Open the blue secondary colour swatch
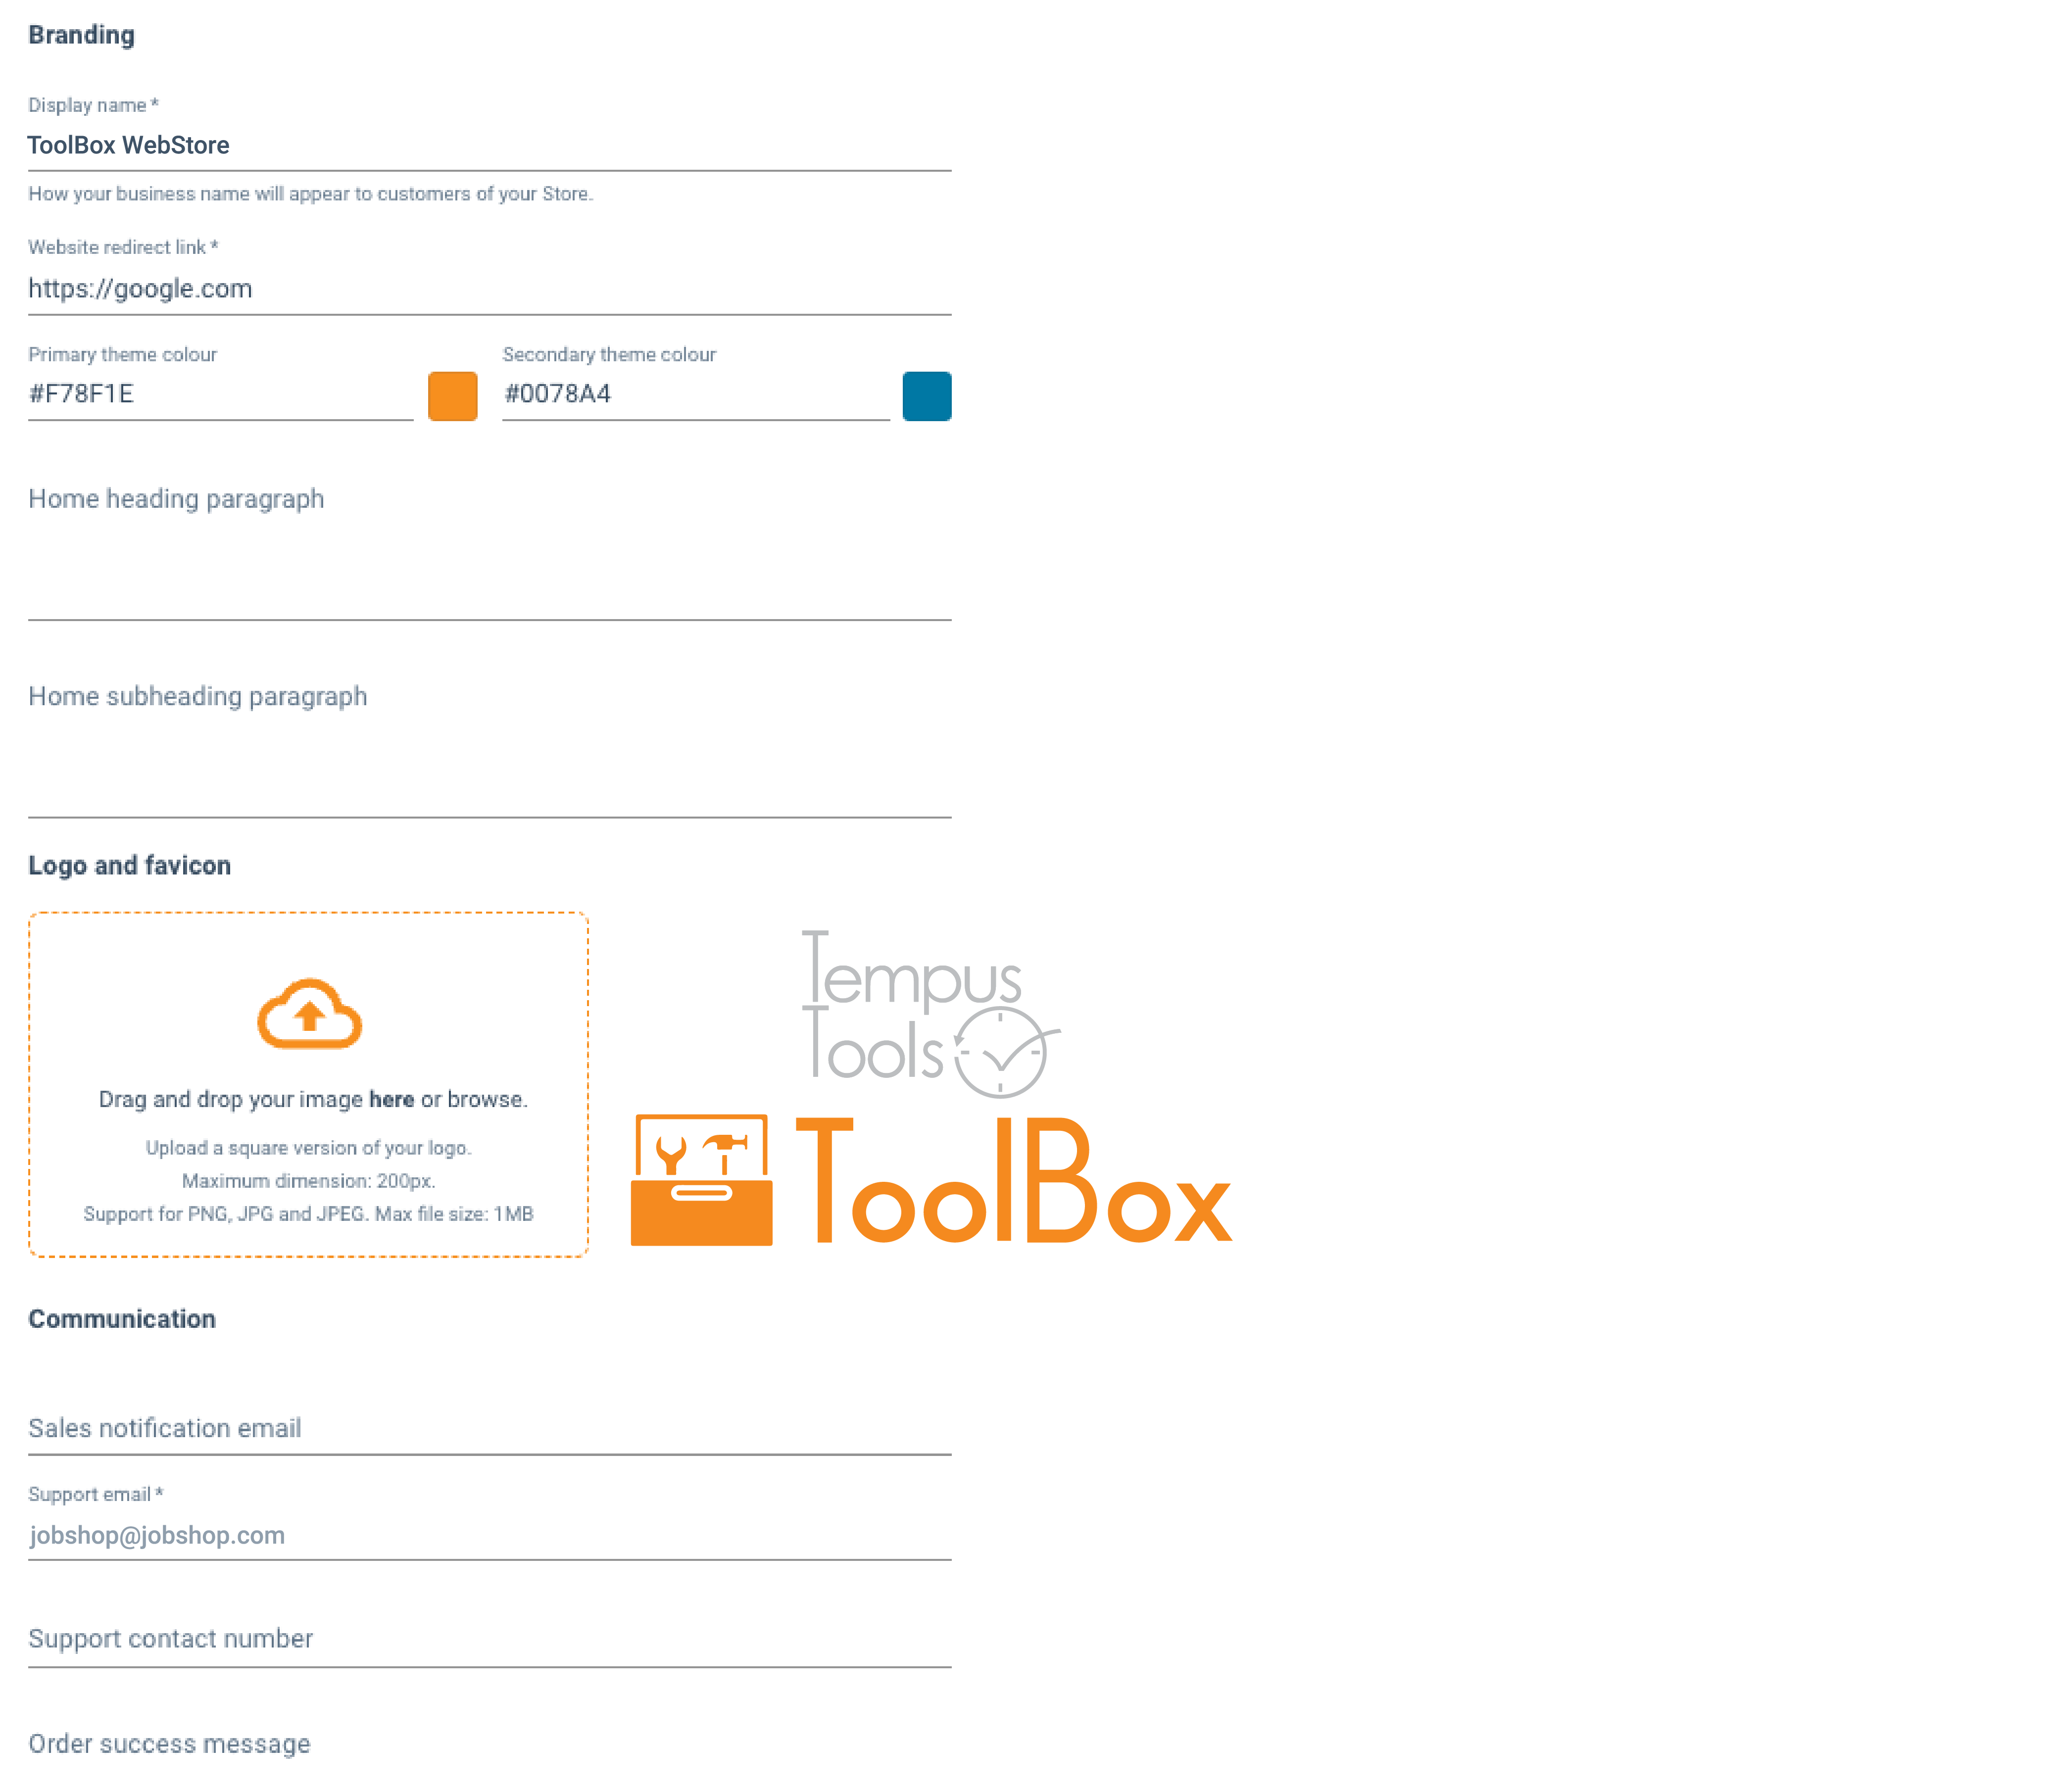This screenshot has width=2057, height=1792. [x=926, y=396]
